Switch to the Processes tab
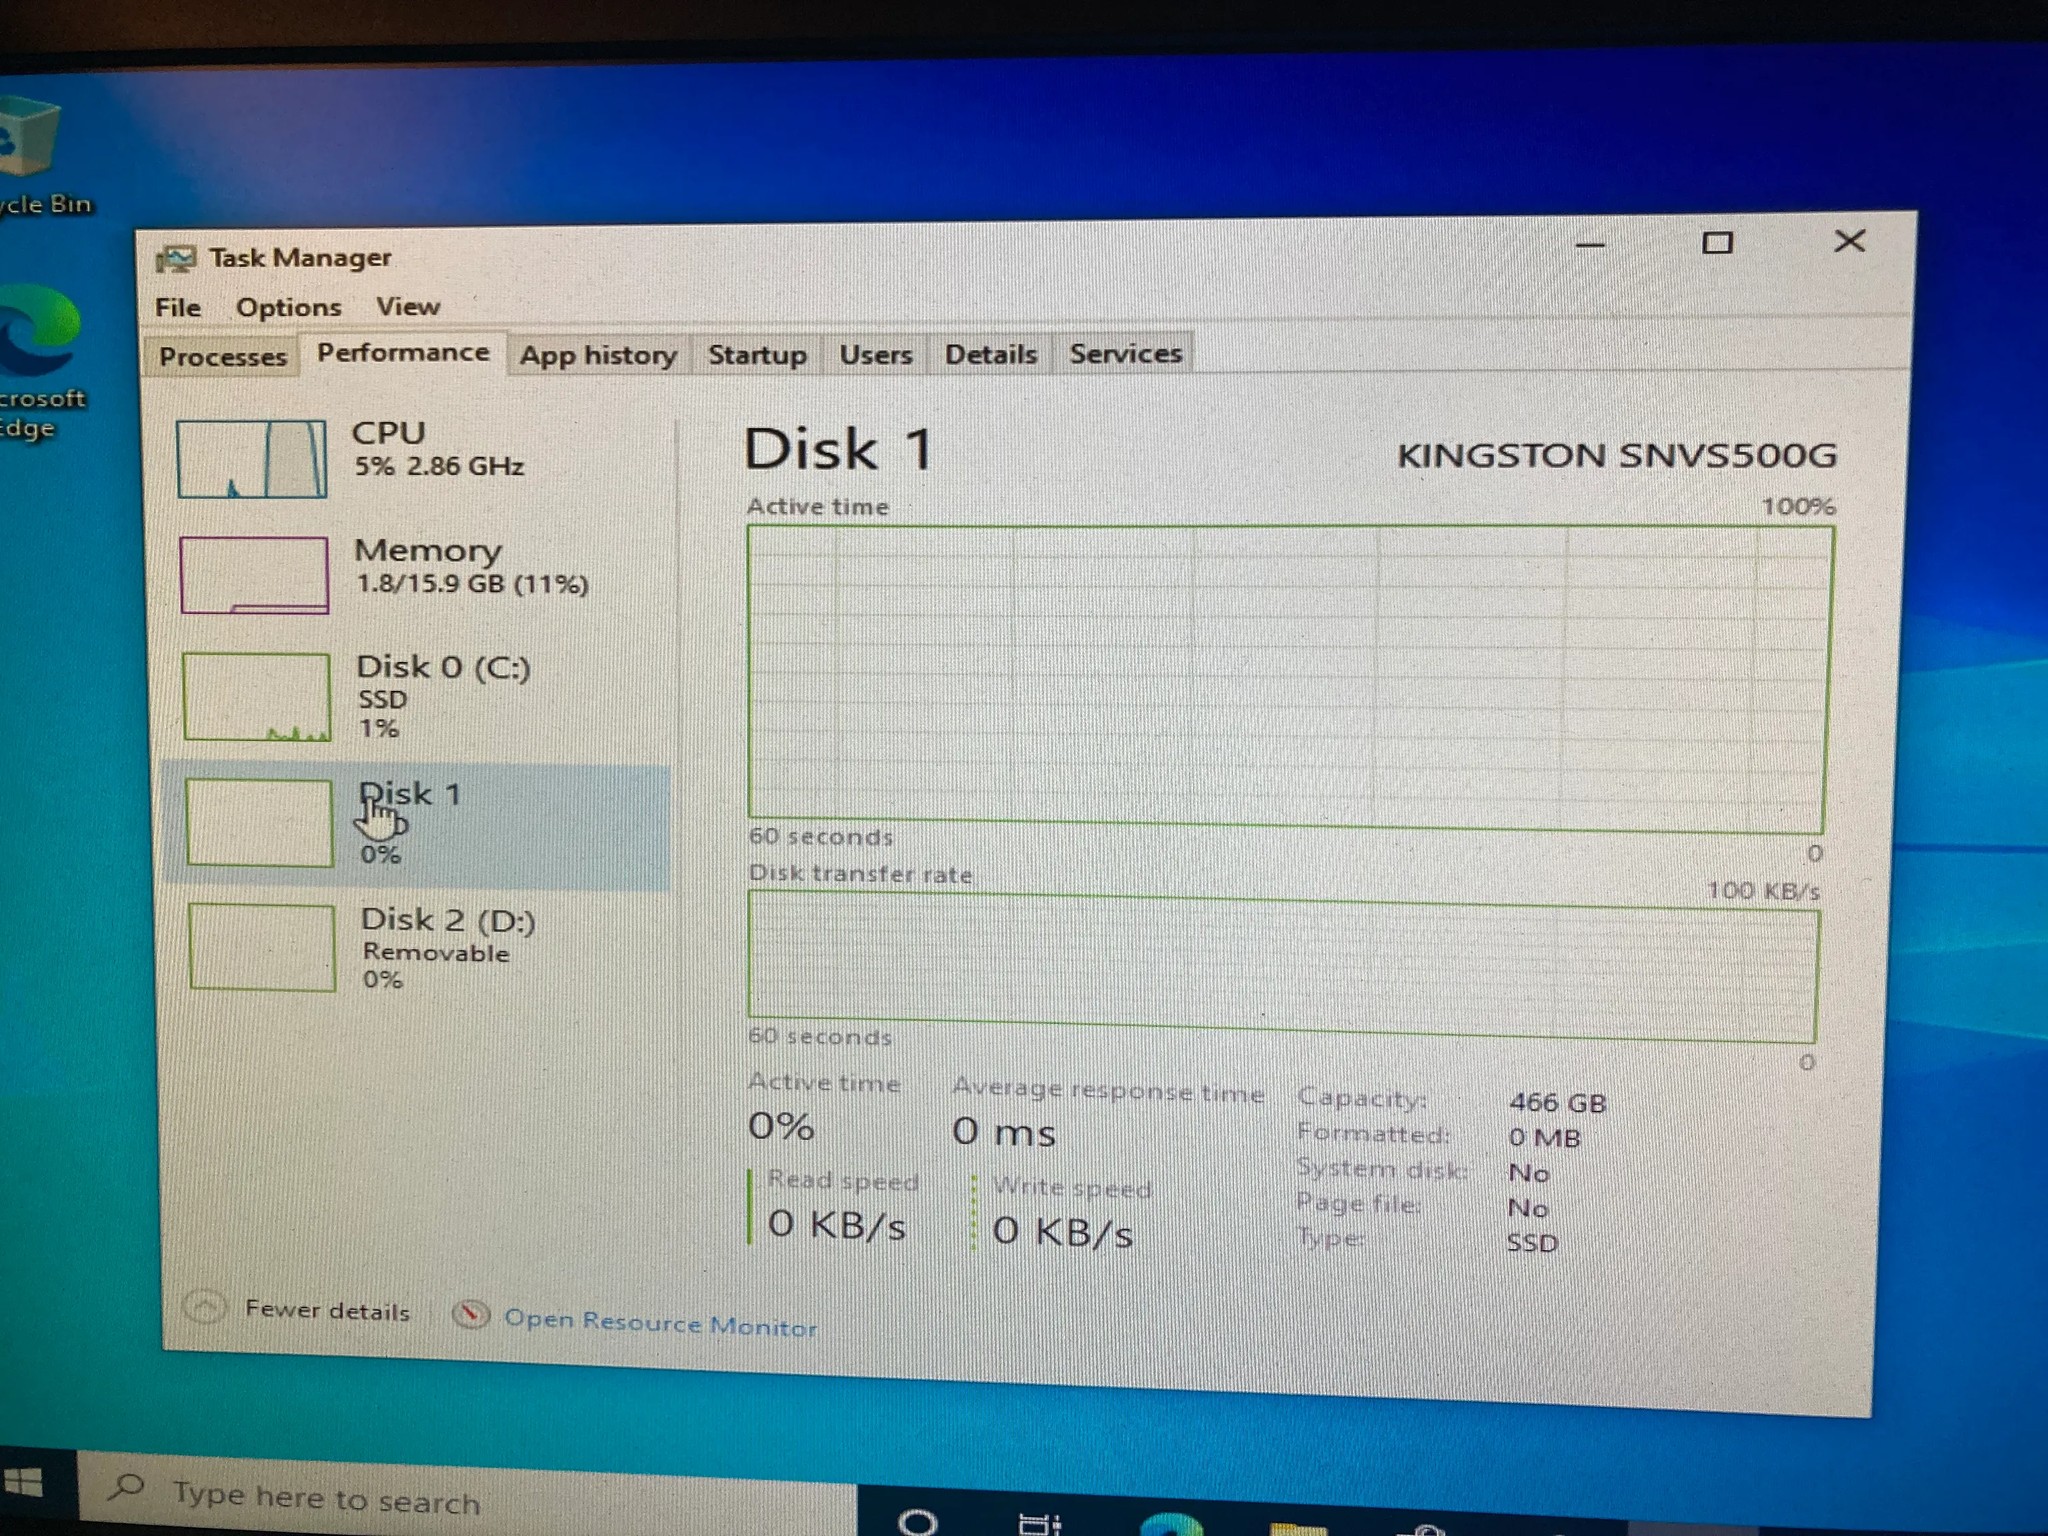Screen dimensions: 2048x1536 tap(222, 357)
